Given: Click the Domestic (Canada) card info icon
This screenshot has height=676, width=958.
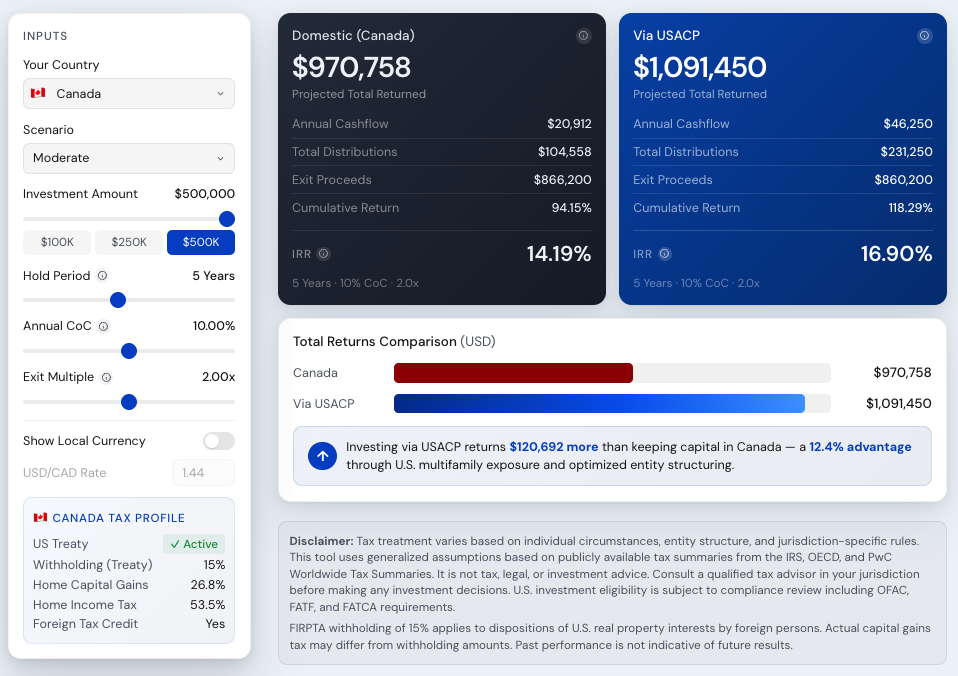Looking at the screenshot, I should point(583,35).
